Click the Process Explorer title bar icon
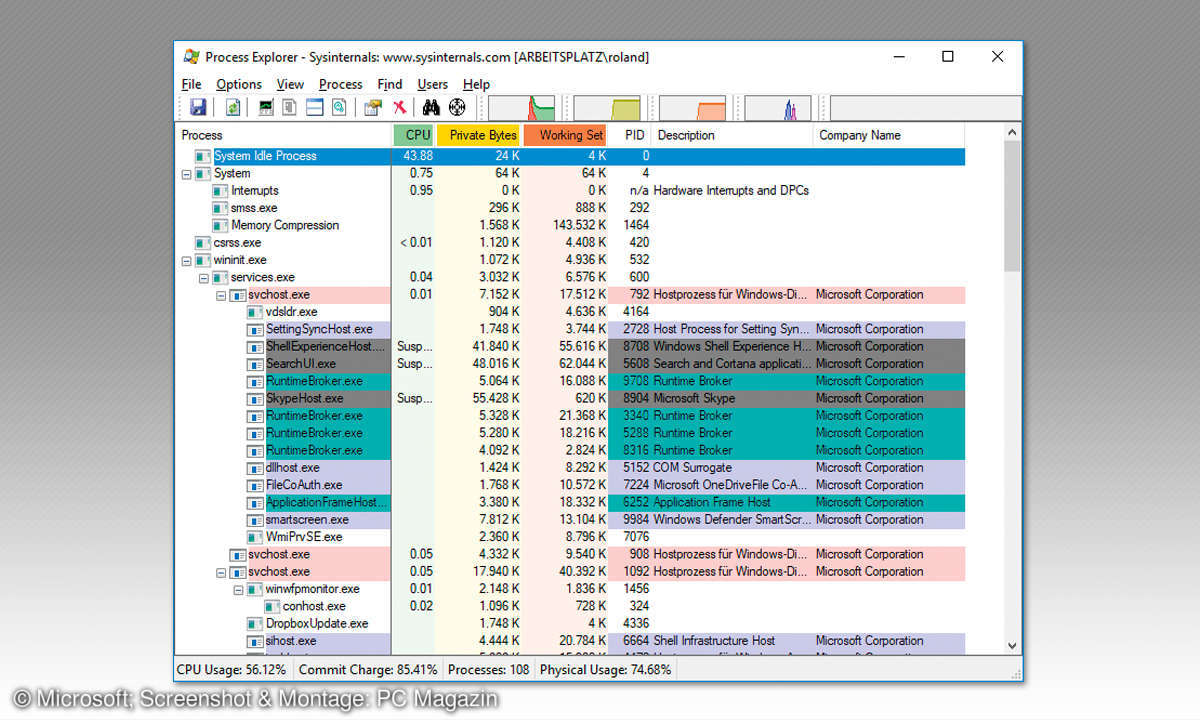 click(191, 57)
